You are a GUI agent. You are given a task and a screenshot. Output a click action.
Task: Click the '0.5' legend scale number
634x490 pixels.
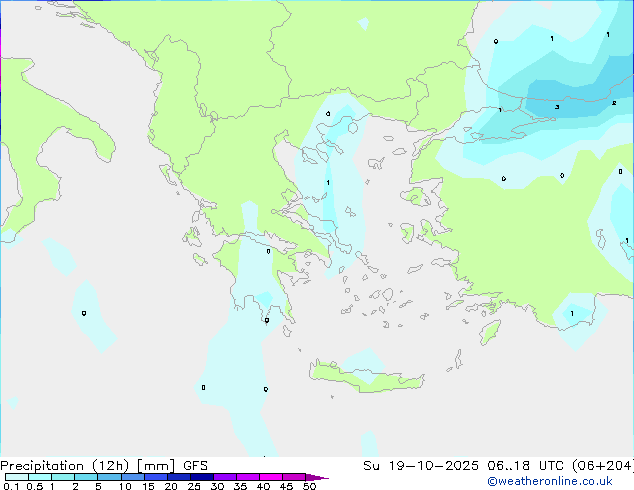point(35,486)
